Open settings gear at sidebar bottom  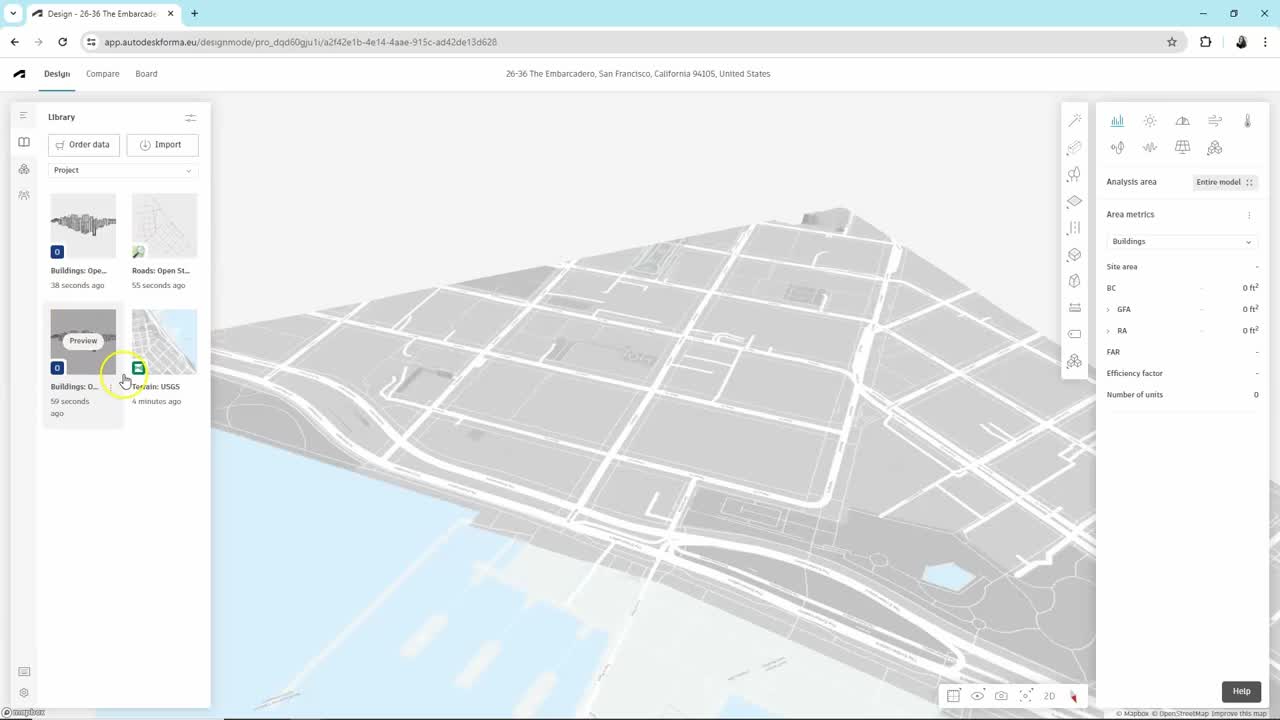[x=24, y=693]
